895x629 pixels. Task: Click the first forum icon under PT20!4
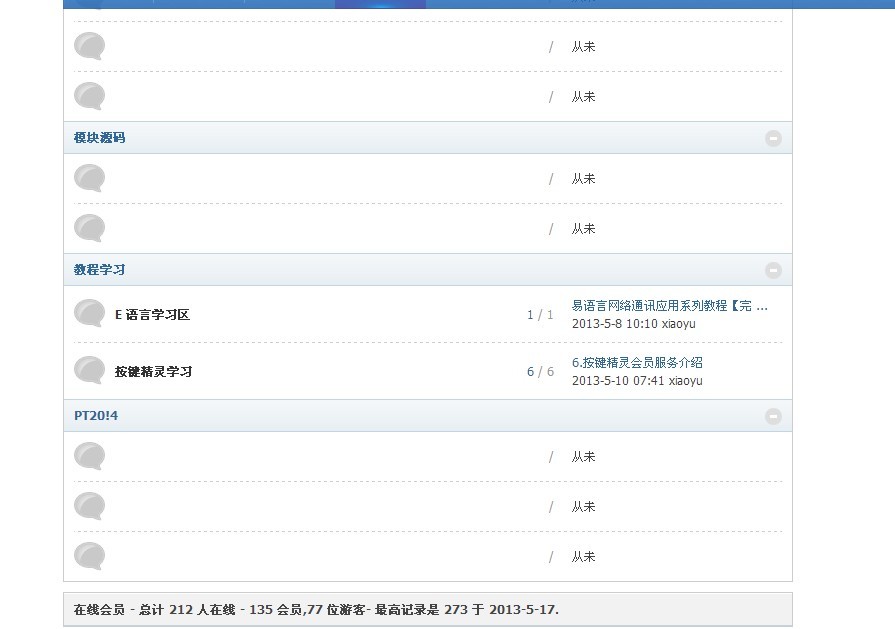coord(88,457)
